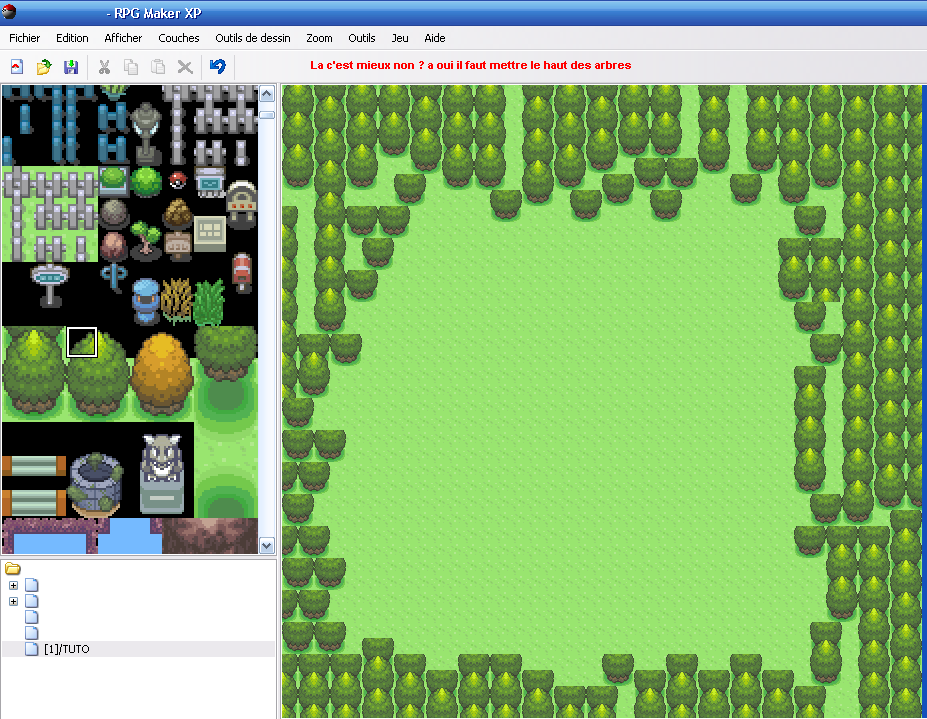Click the Copy toolbar icon
Viewport: 927px width, 719px height.
131,67
